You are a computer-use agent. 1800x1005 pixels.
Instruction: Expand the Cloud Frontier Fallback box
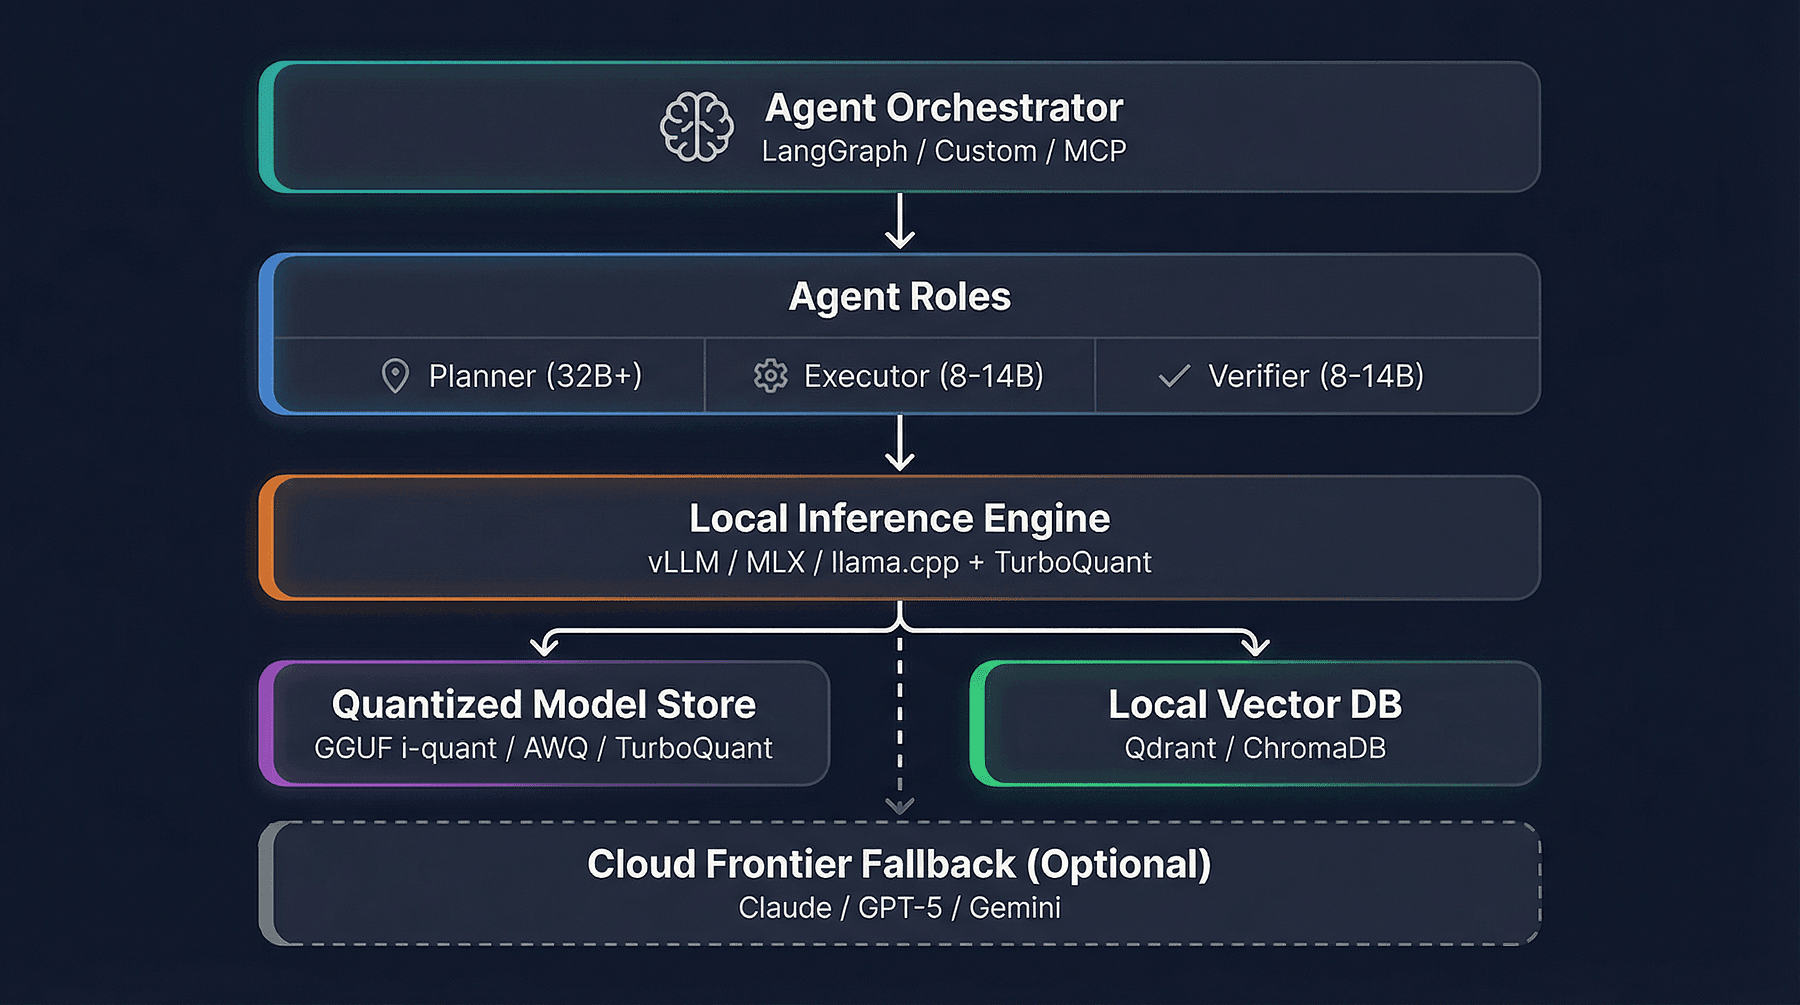(900, 880)
